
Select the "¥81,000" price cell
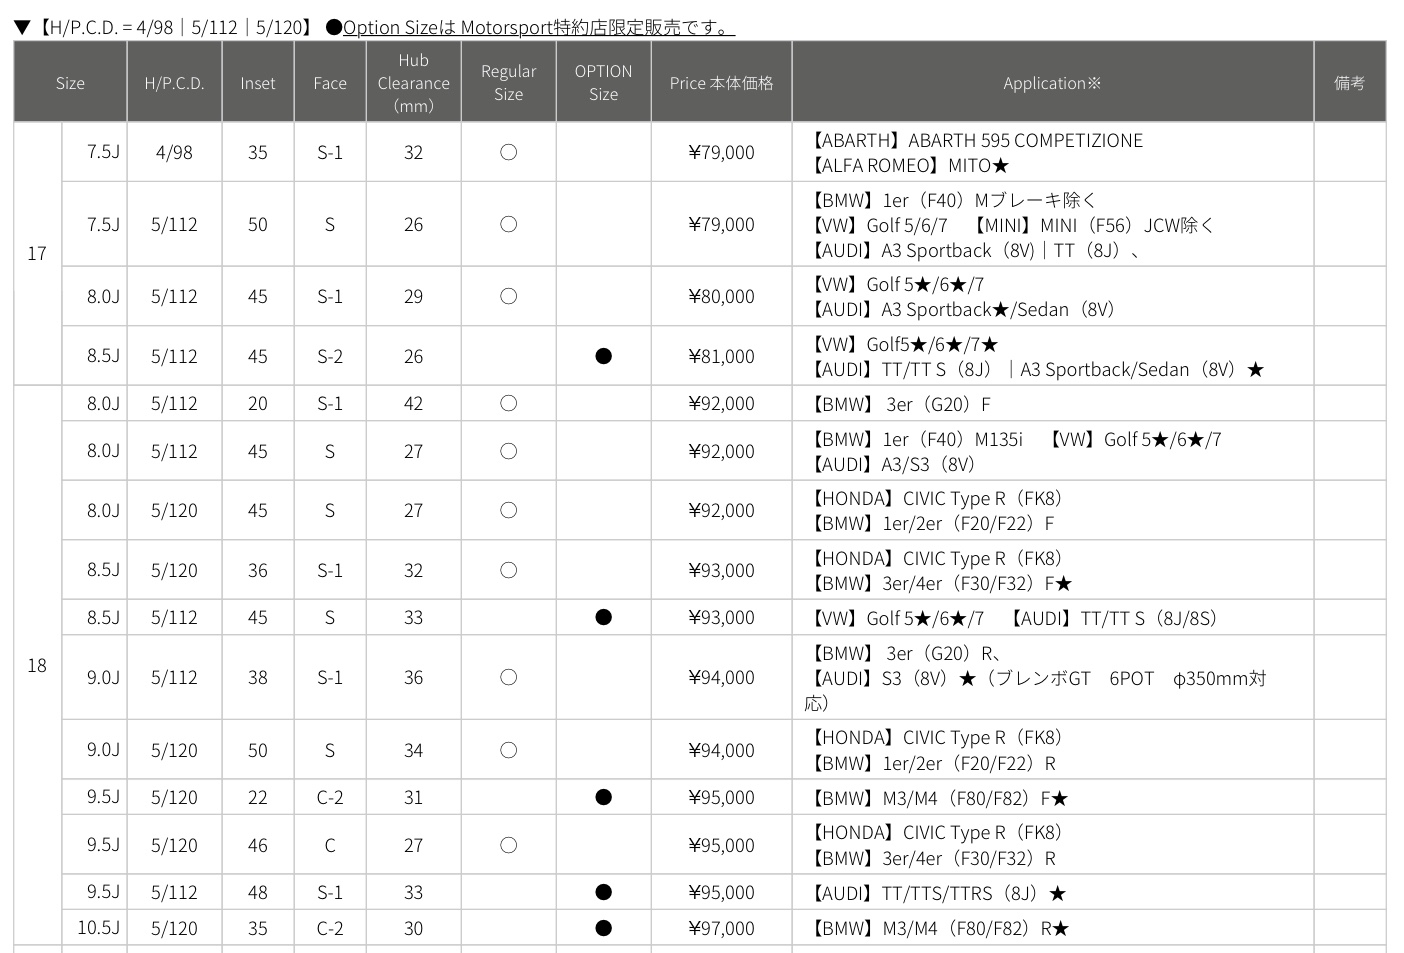[721, 356]
